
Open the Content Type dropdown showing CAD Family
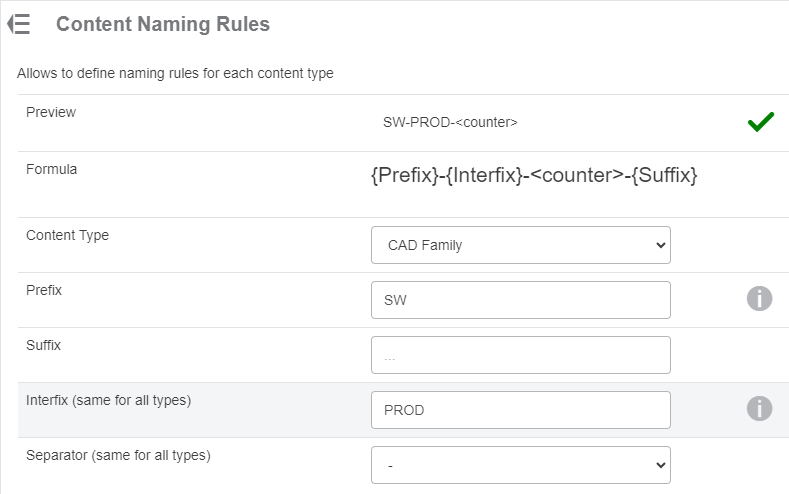pos(520,245)
